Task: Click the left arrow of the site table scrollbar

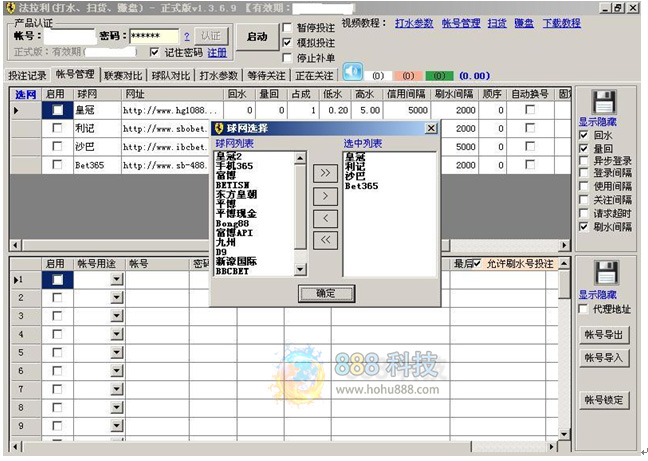Action: 15,245
